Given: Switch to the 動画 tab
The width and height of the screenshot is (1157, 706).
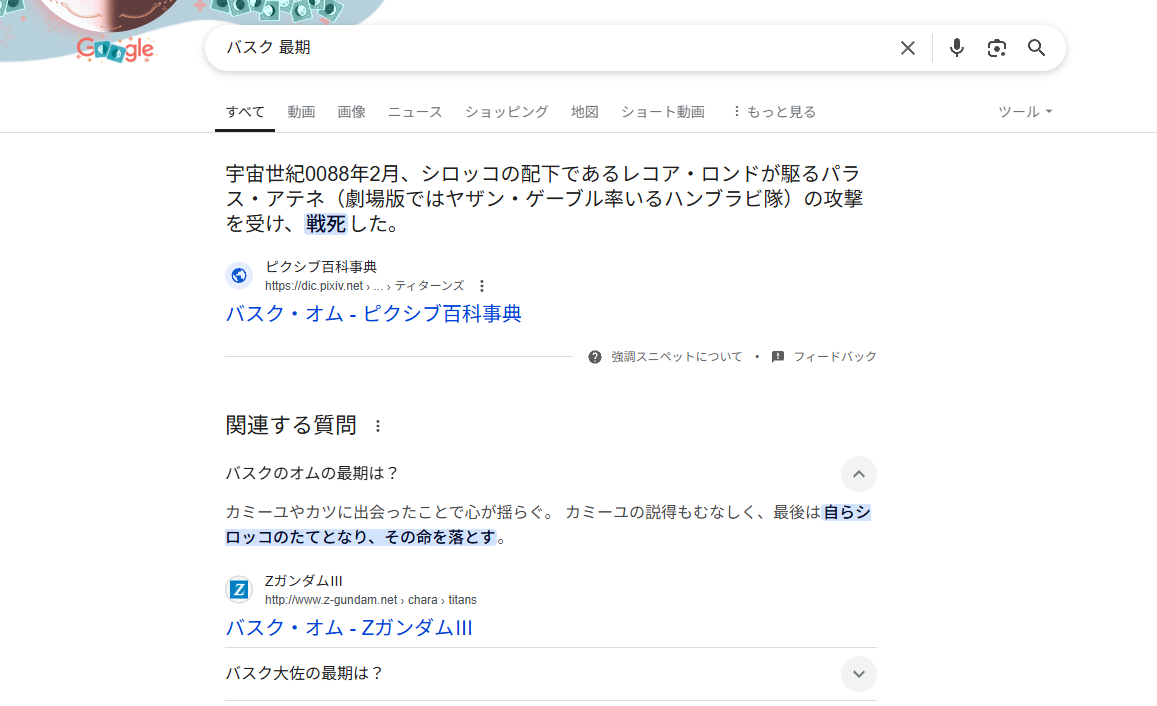Looking at the screenshot, I should 301,111.
